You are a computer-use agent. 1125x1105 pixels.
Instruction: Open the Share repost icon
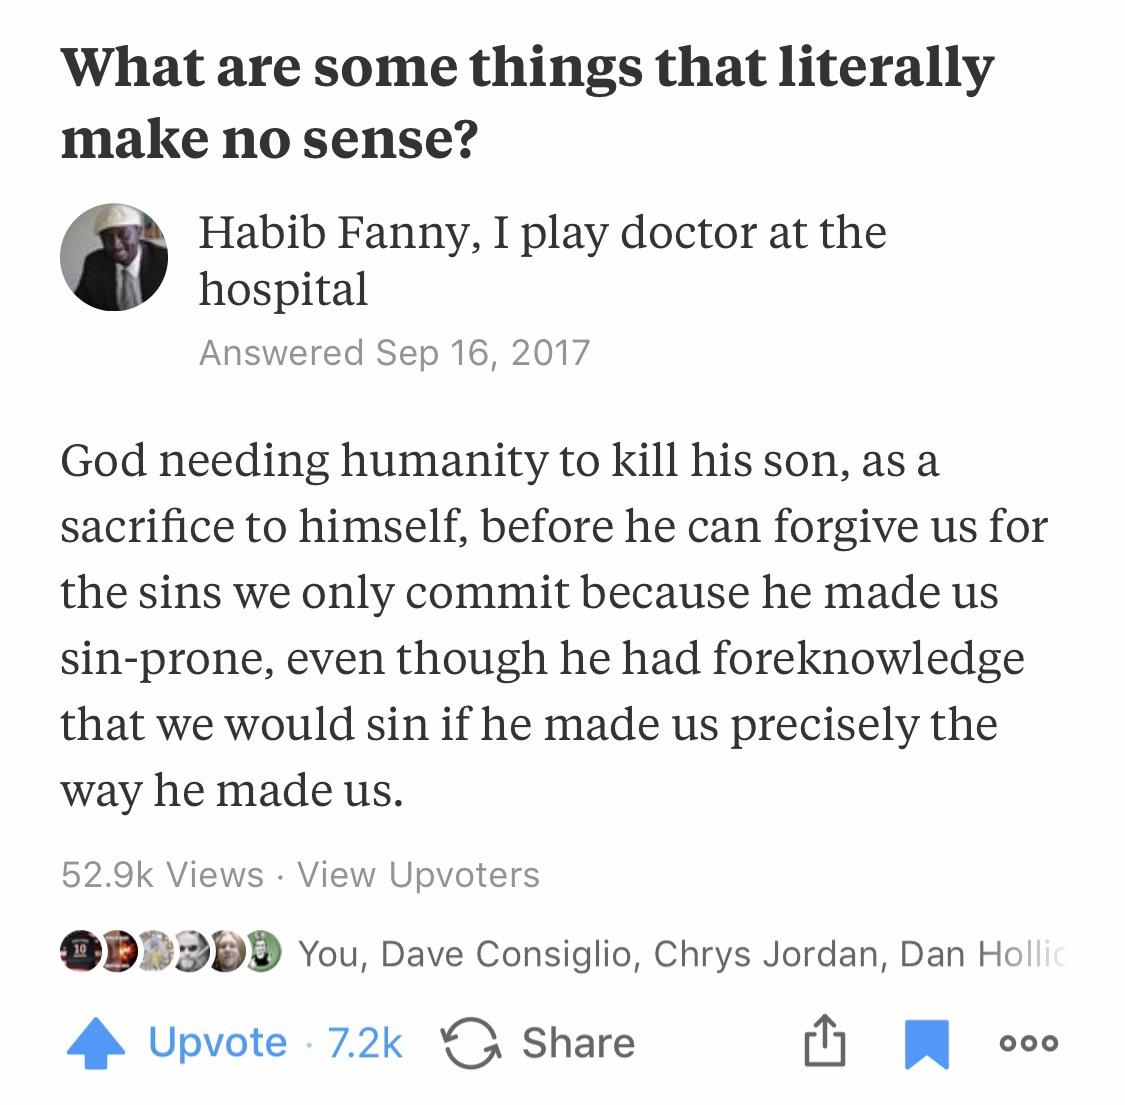tap(468, 1041)
